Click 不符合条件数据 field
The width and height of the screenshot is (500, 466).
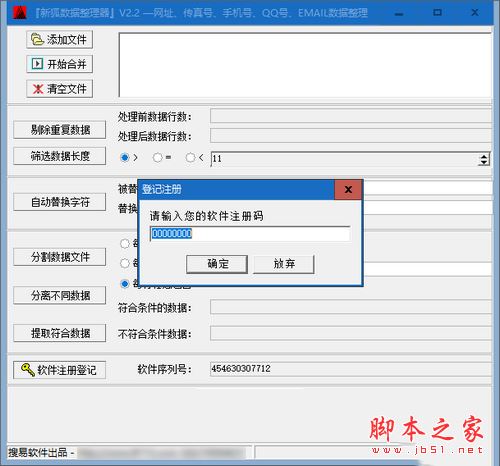(x=351, y=333)
